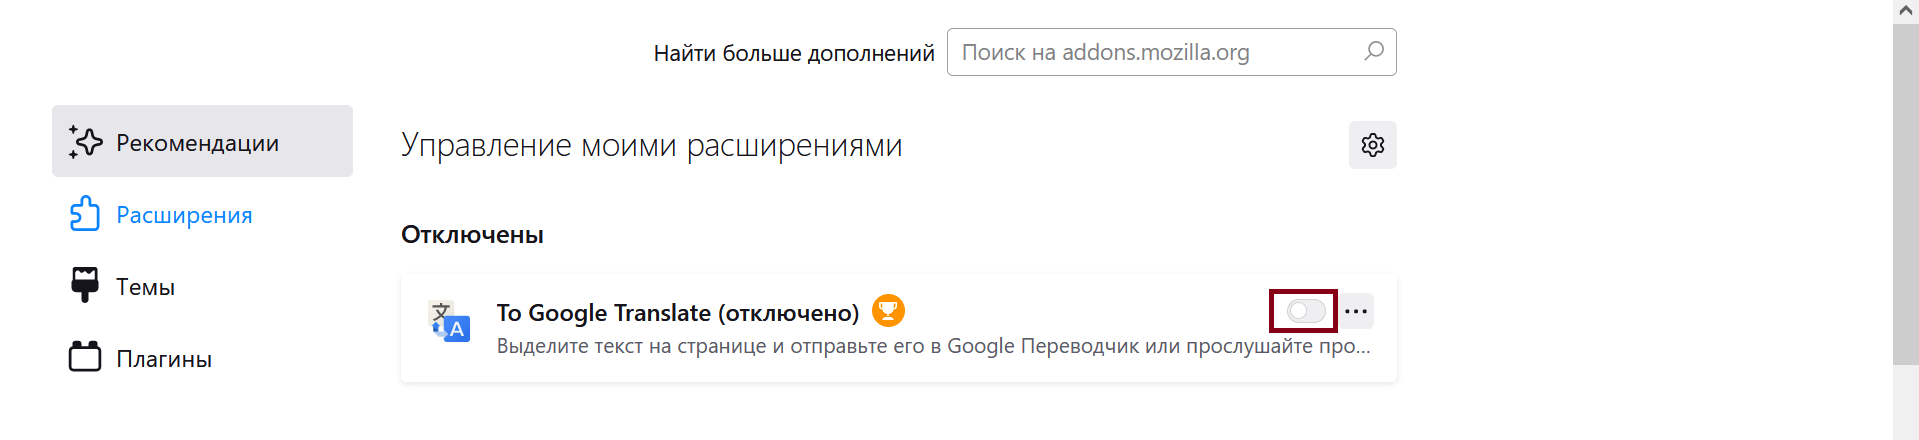This screenshot has width=1919, height=440.
Task: Click the Отключены section heading
Action: coord(472,235)
